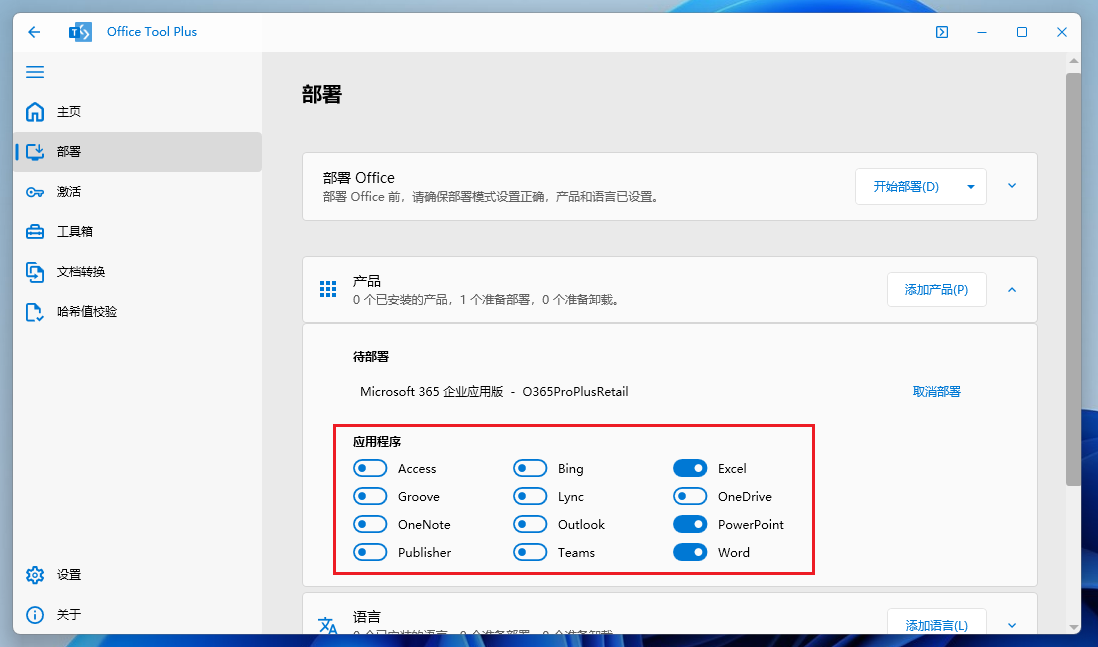Turn on the Teams toggle
The height and width of the screenshot is (647, 1098).
(x=530, y=552)
